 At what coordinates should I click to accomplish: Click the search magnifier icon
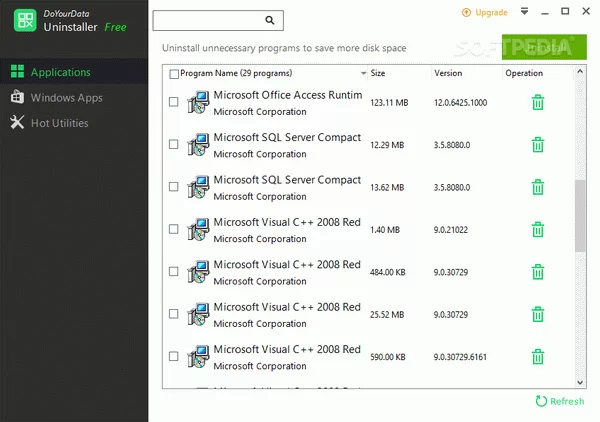[x=270, y=20]
